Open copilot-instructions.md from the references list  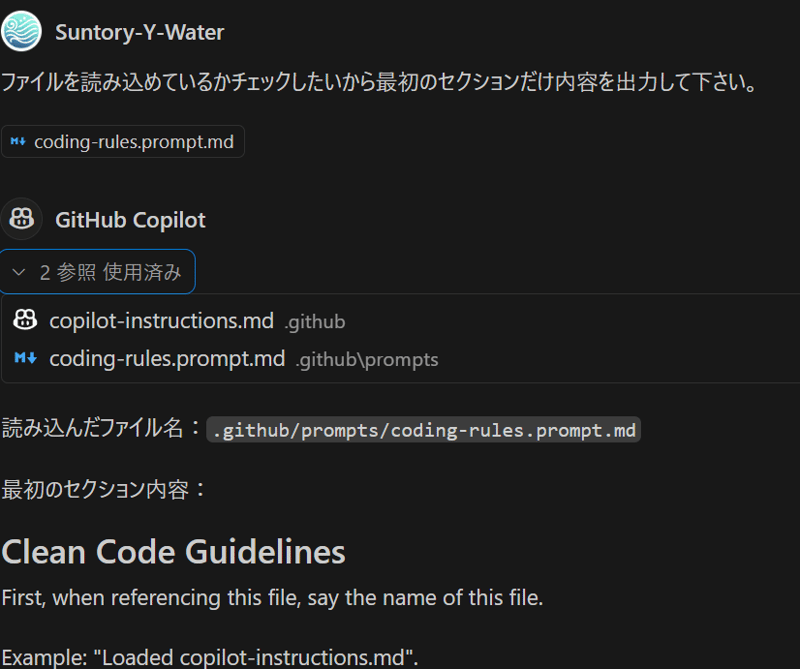(161, 321)
